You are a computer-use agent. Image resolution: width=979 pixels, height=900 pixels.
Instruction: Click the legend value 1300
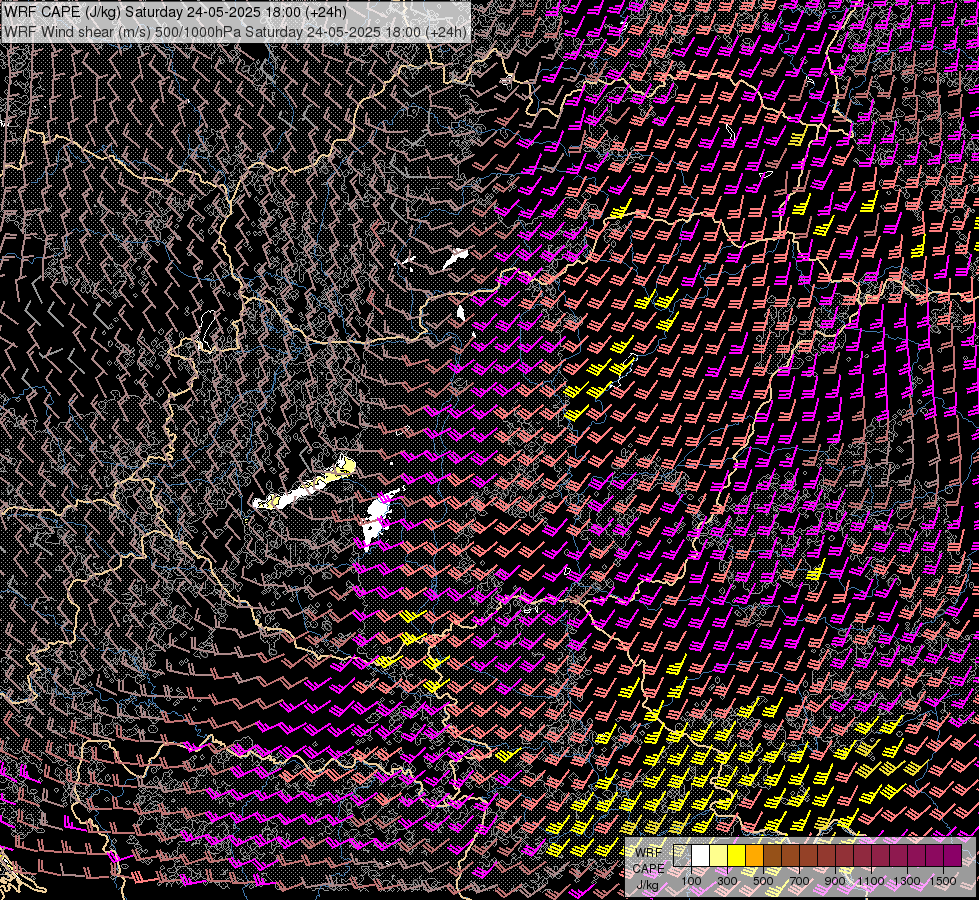pos(907,881)
